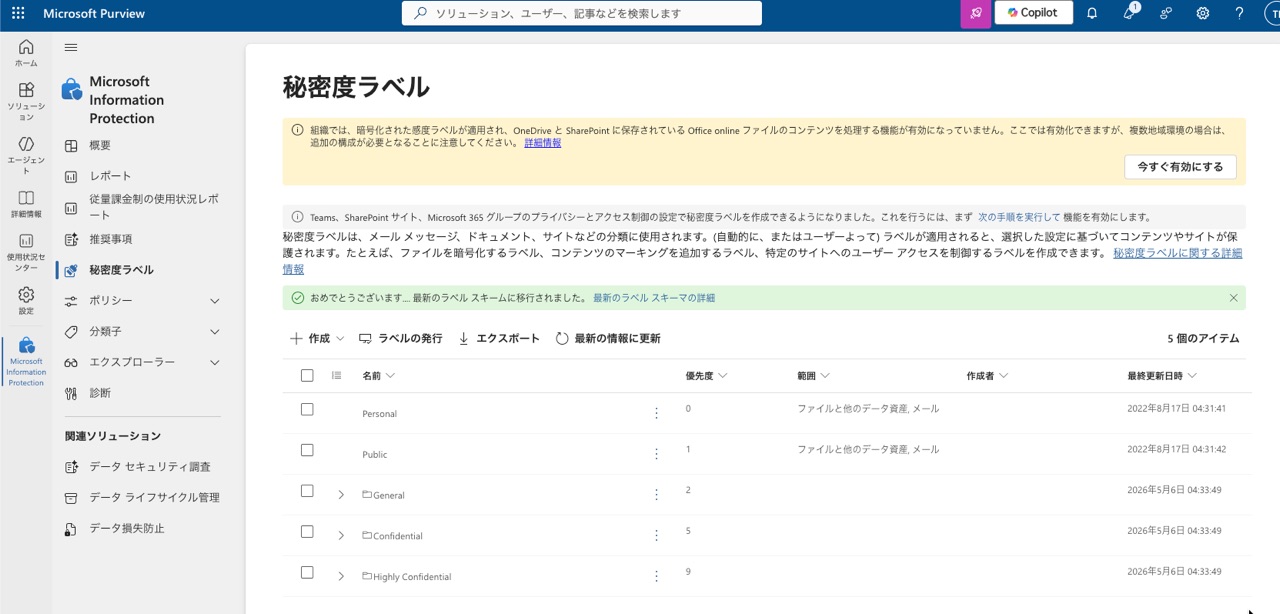Viewport: 1280px width, 614px height.
Task: Open 最新のラベル スキーマの詳細 link
Action: pyautogui.click(x=654, y=298)
